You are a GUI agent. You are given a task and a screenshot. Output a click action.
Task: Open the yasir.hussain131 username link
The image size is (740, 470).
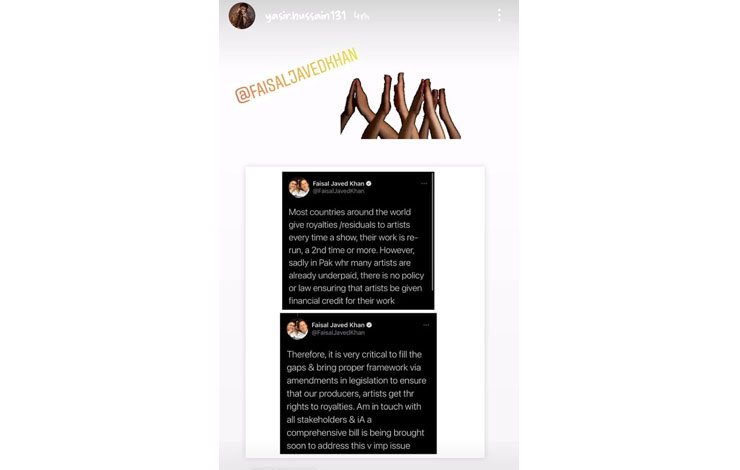[x=305, y=16]
